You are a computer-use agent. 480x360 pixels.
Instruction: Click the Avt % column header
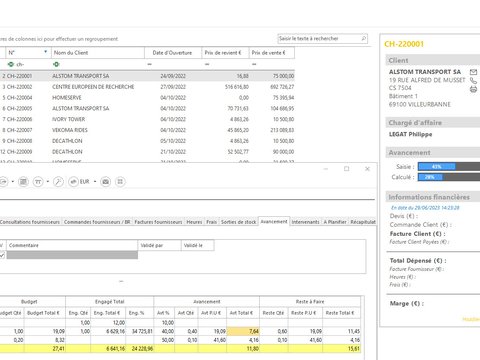click(163, 313)
